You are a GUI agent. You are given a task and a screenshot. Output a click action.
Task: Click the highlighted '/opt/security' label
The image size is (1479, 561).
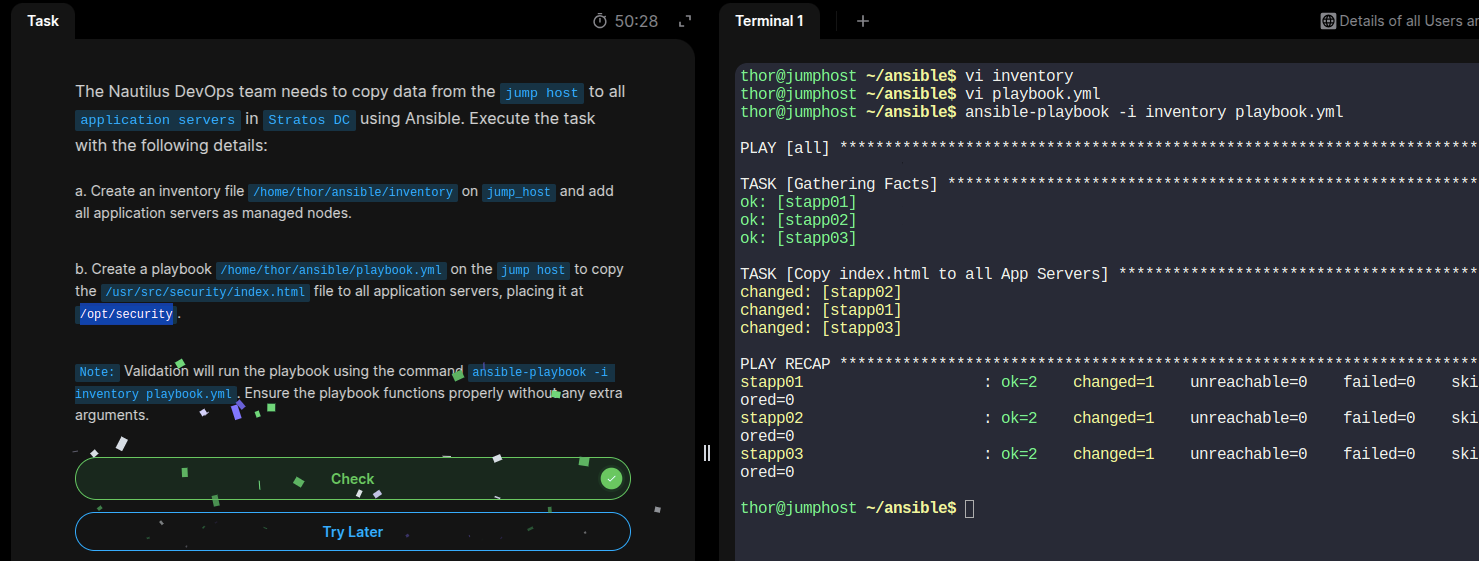[x=126, y=314]
